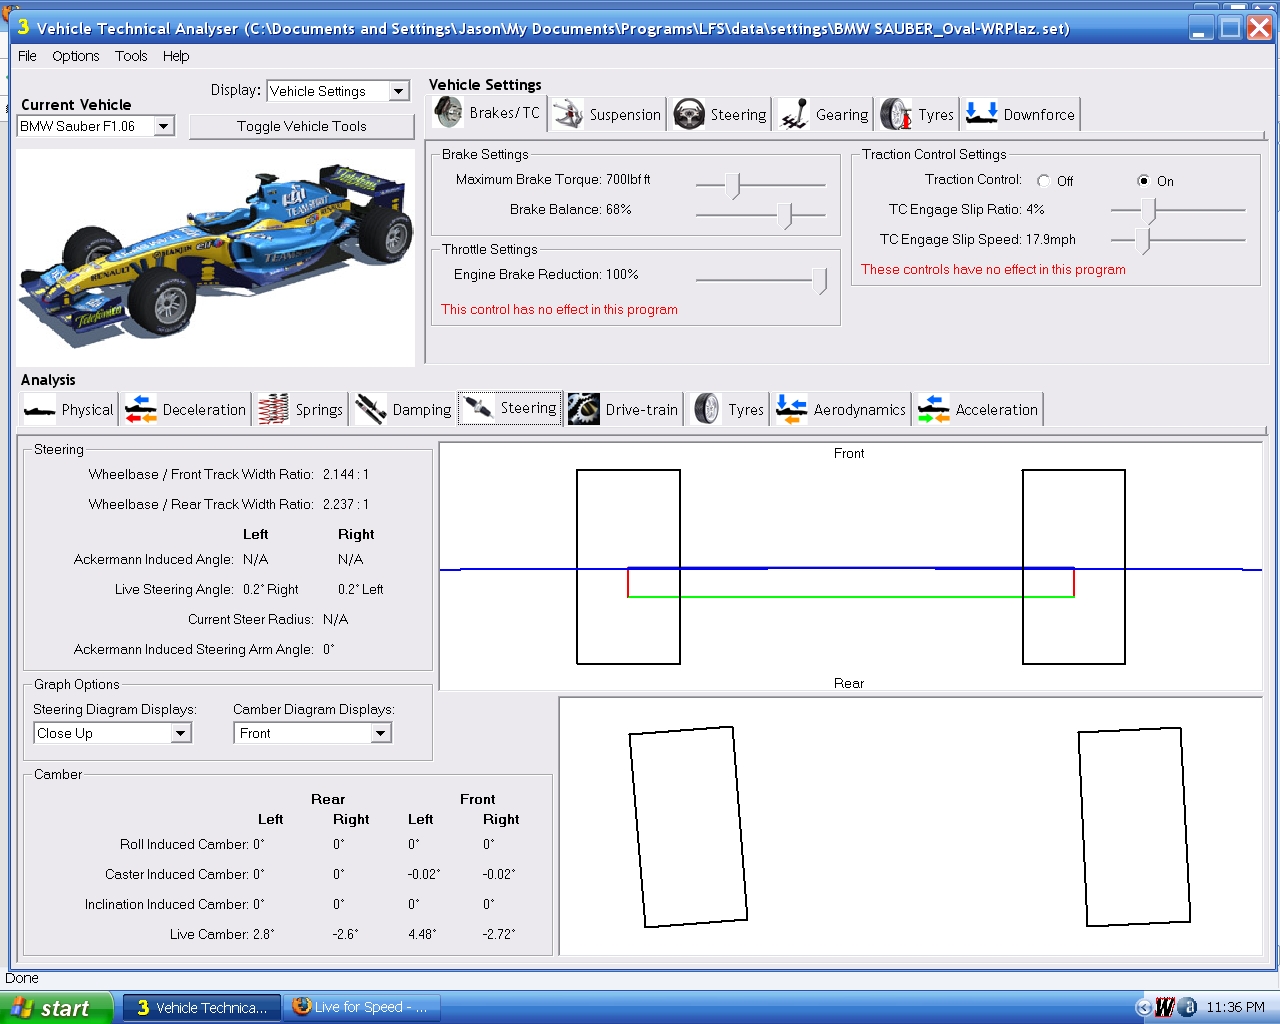Open the Display dropdown
The image size is (1280, 1024).
(399, 91)
